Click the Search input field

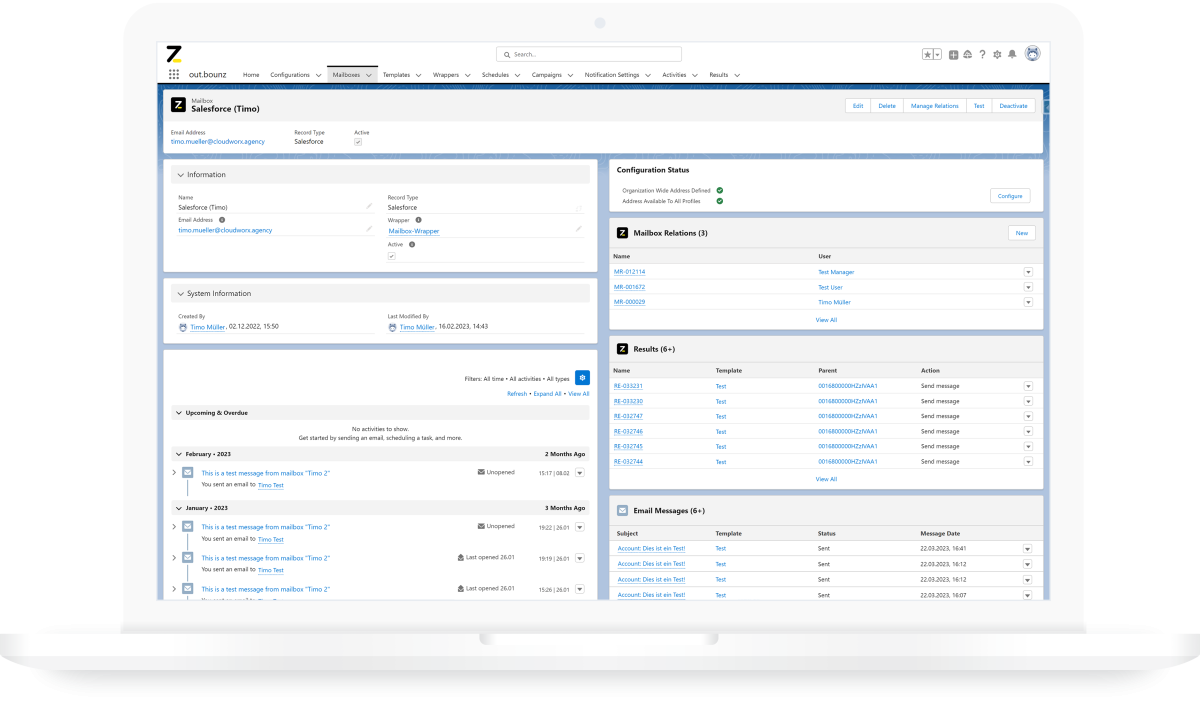[x=589, y=54]
